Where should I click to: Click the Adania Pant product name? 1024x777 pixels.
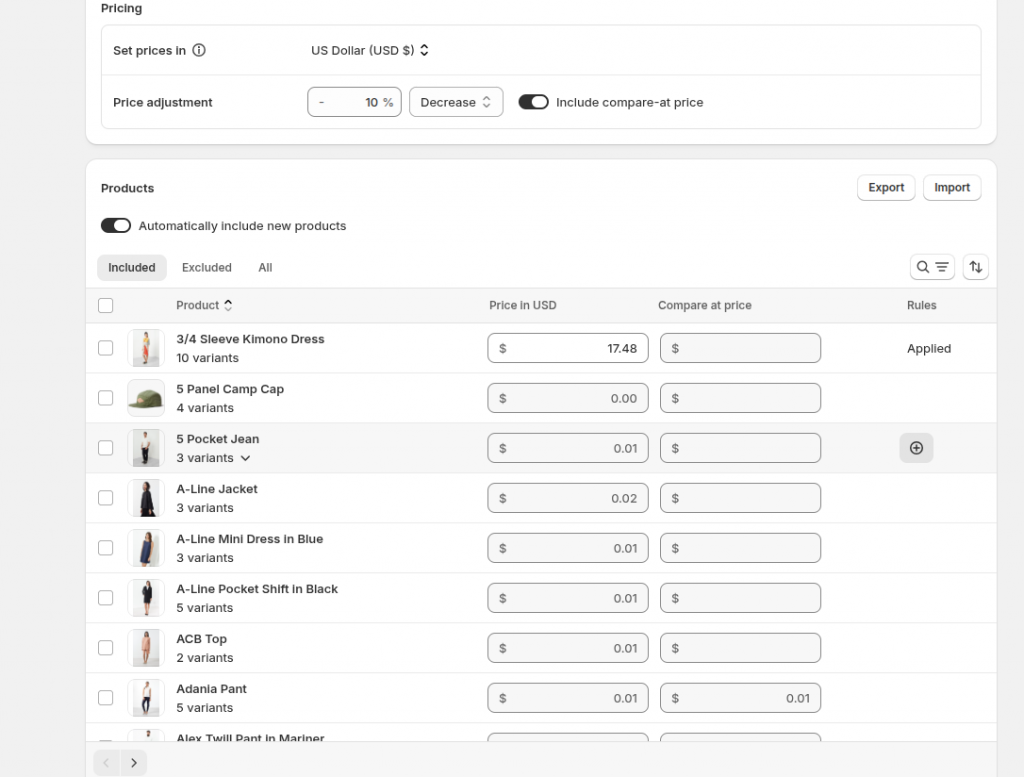pyautogui.click(x=212, y=689)
